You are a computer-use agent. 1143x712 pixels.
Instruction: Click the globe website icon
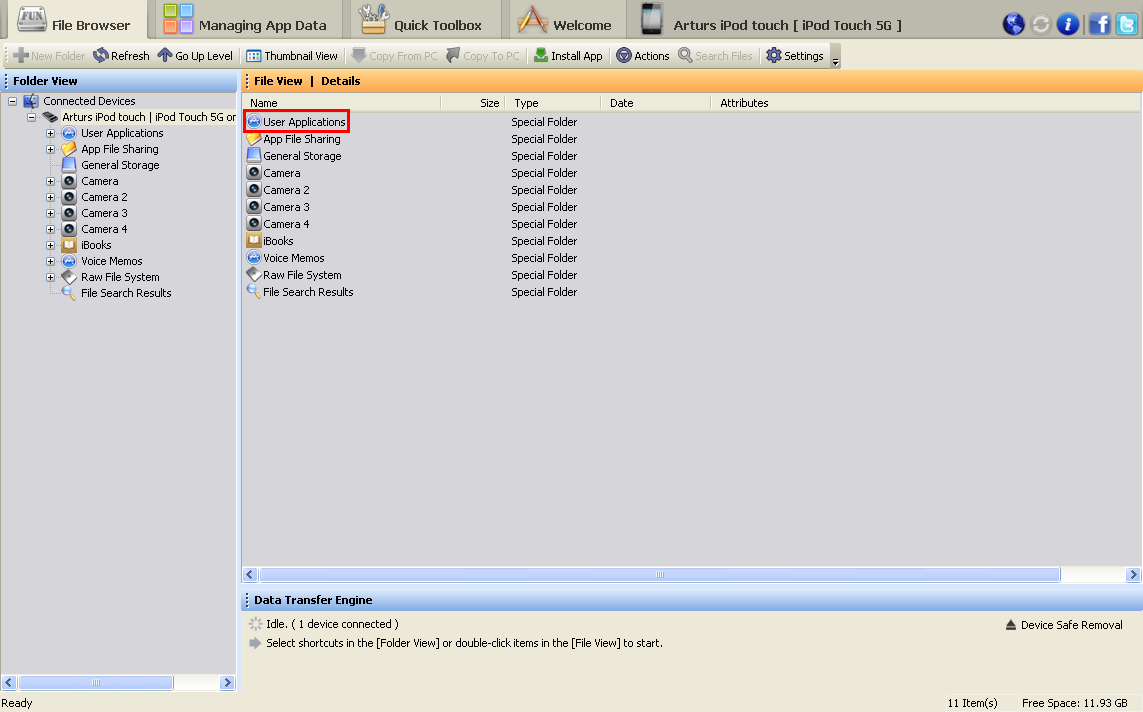1013,25
